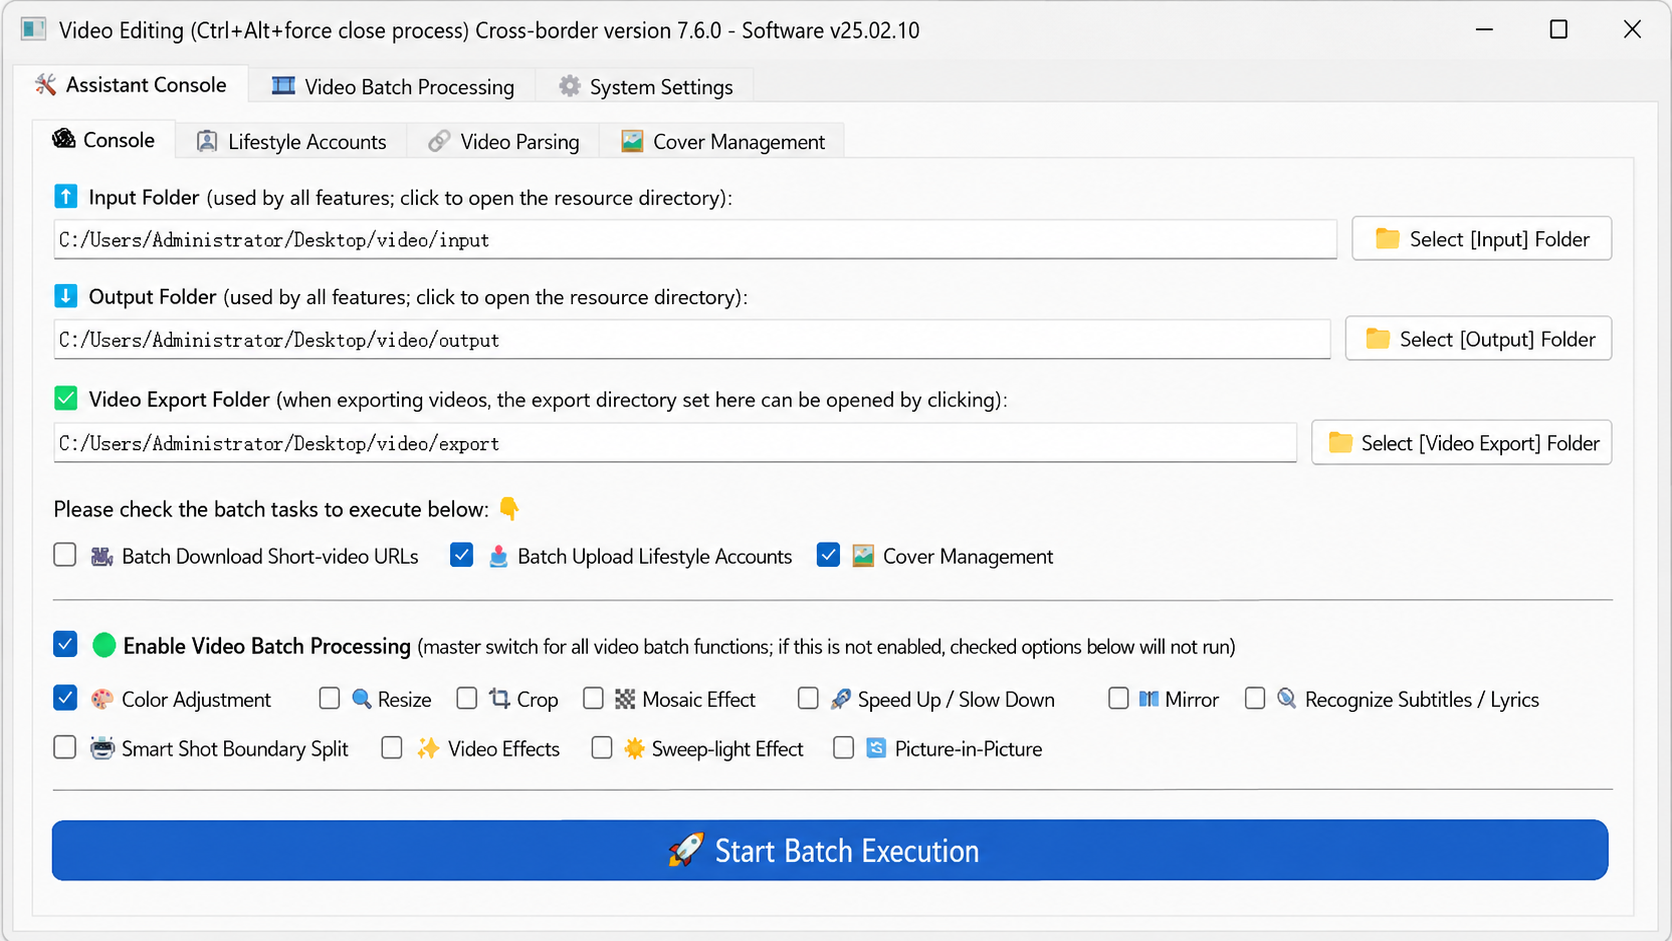Image resolution: width=1672 pixels, height=941 pixels.
Task: Click the camera icon beside Smart Shot Boundary Split
Action: coord(102,748)
